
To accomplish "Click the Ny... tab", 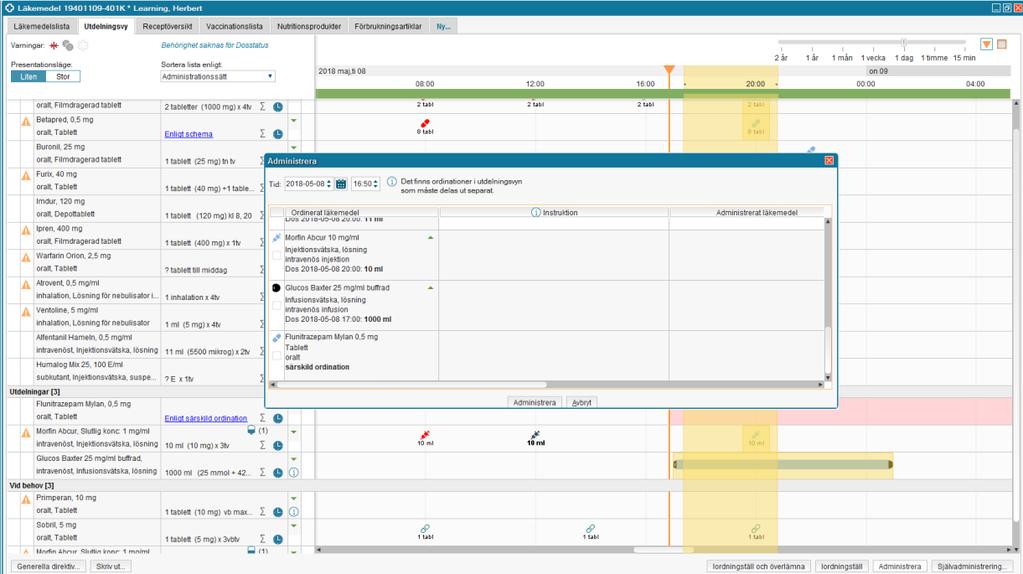I will 443,27.
